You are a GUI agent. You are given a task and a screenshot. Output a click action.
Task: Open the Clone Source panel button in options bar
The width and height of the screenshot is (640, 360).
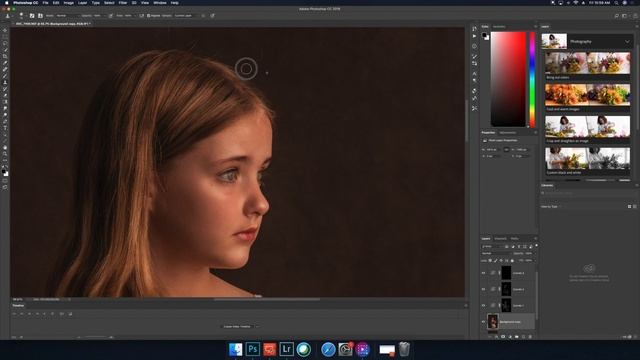point(40,16)
